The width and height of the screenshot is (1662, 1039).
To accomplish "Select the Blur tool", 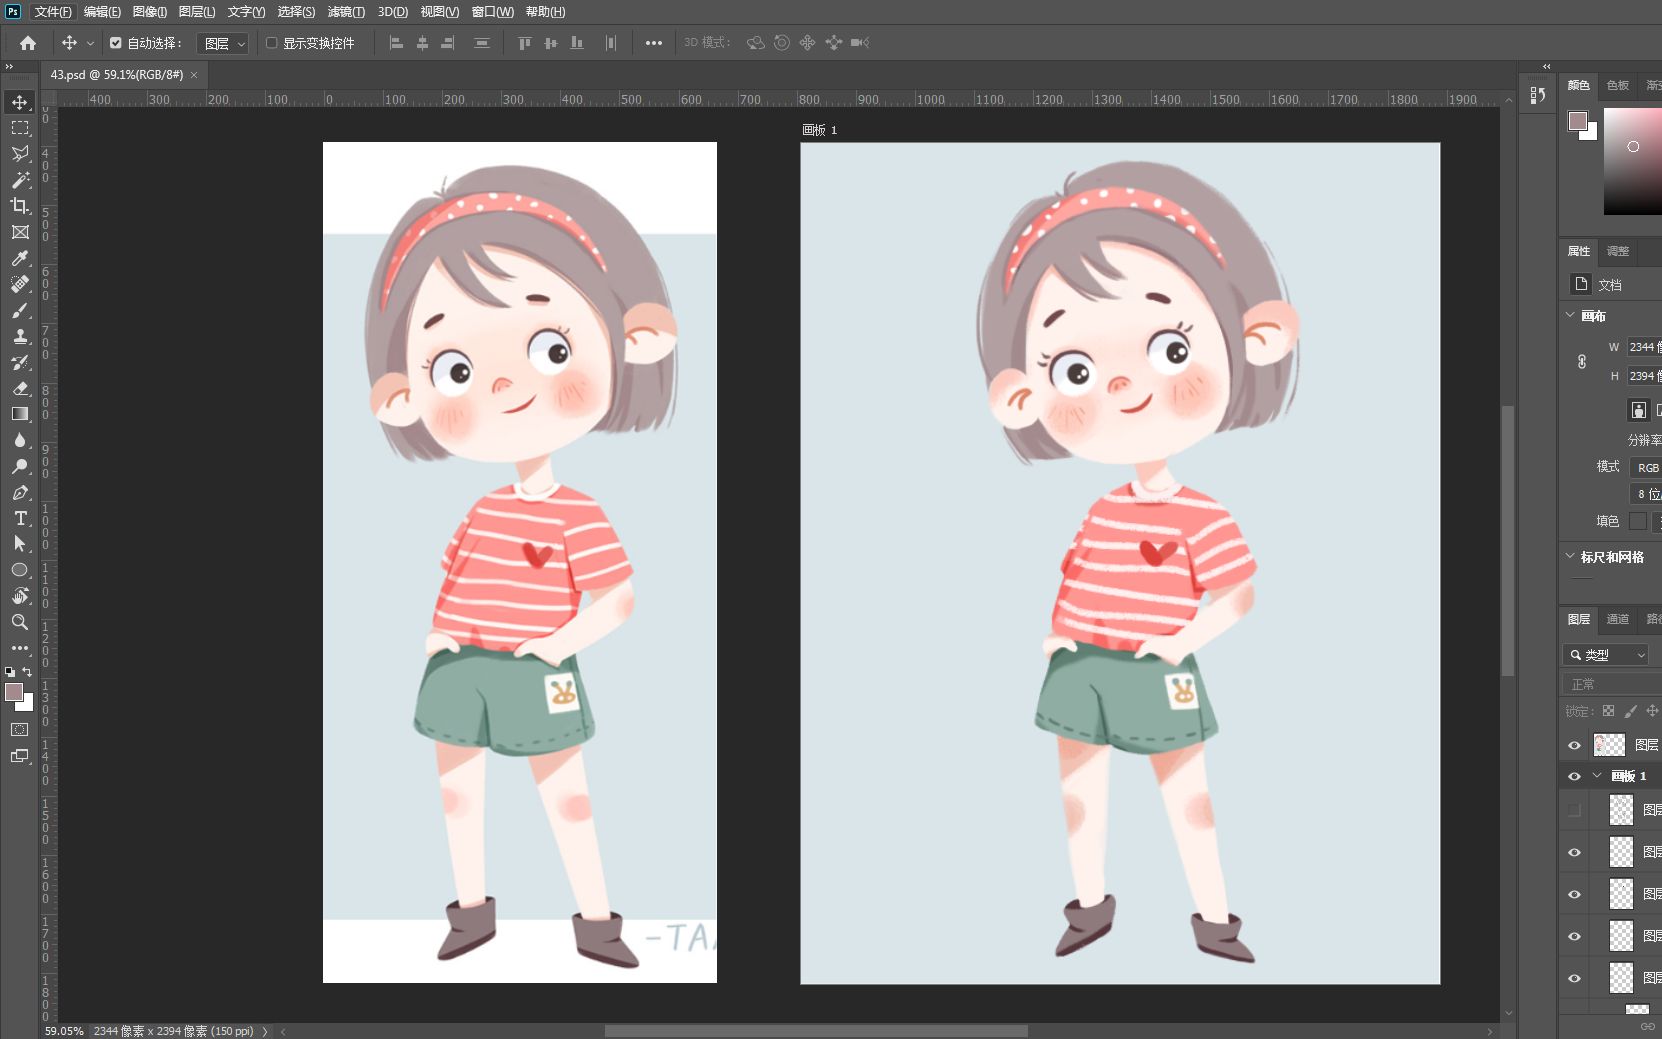I will click(20, 440).
